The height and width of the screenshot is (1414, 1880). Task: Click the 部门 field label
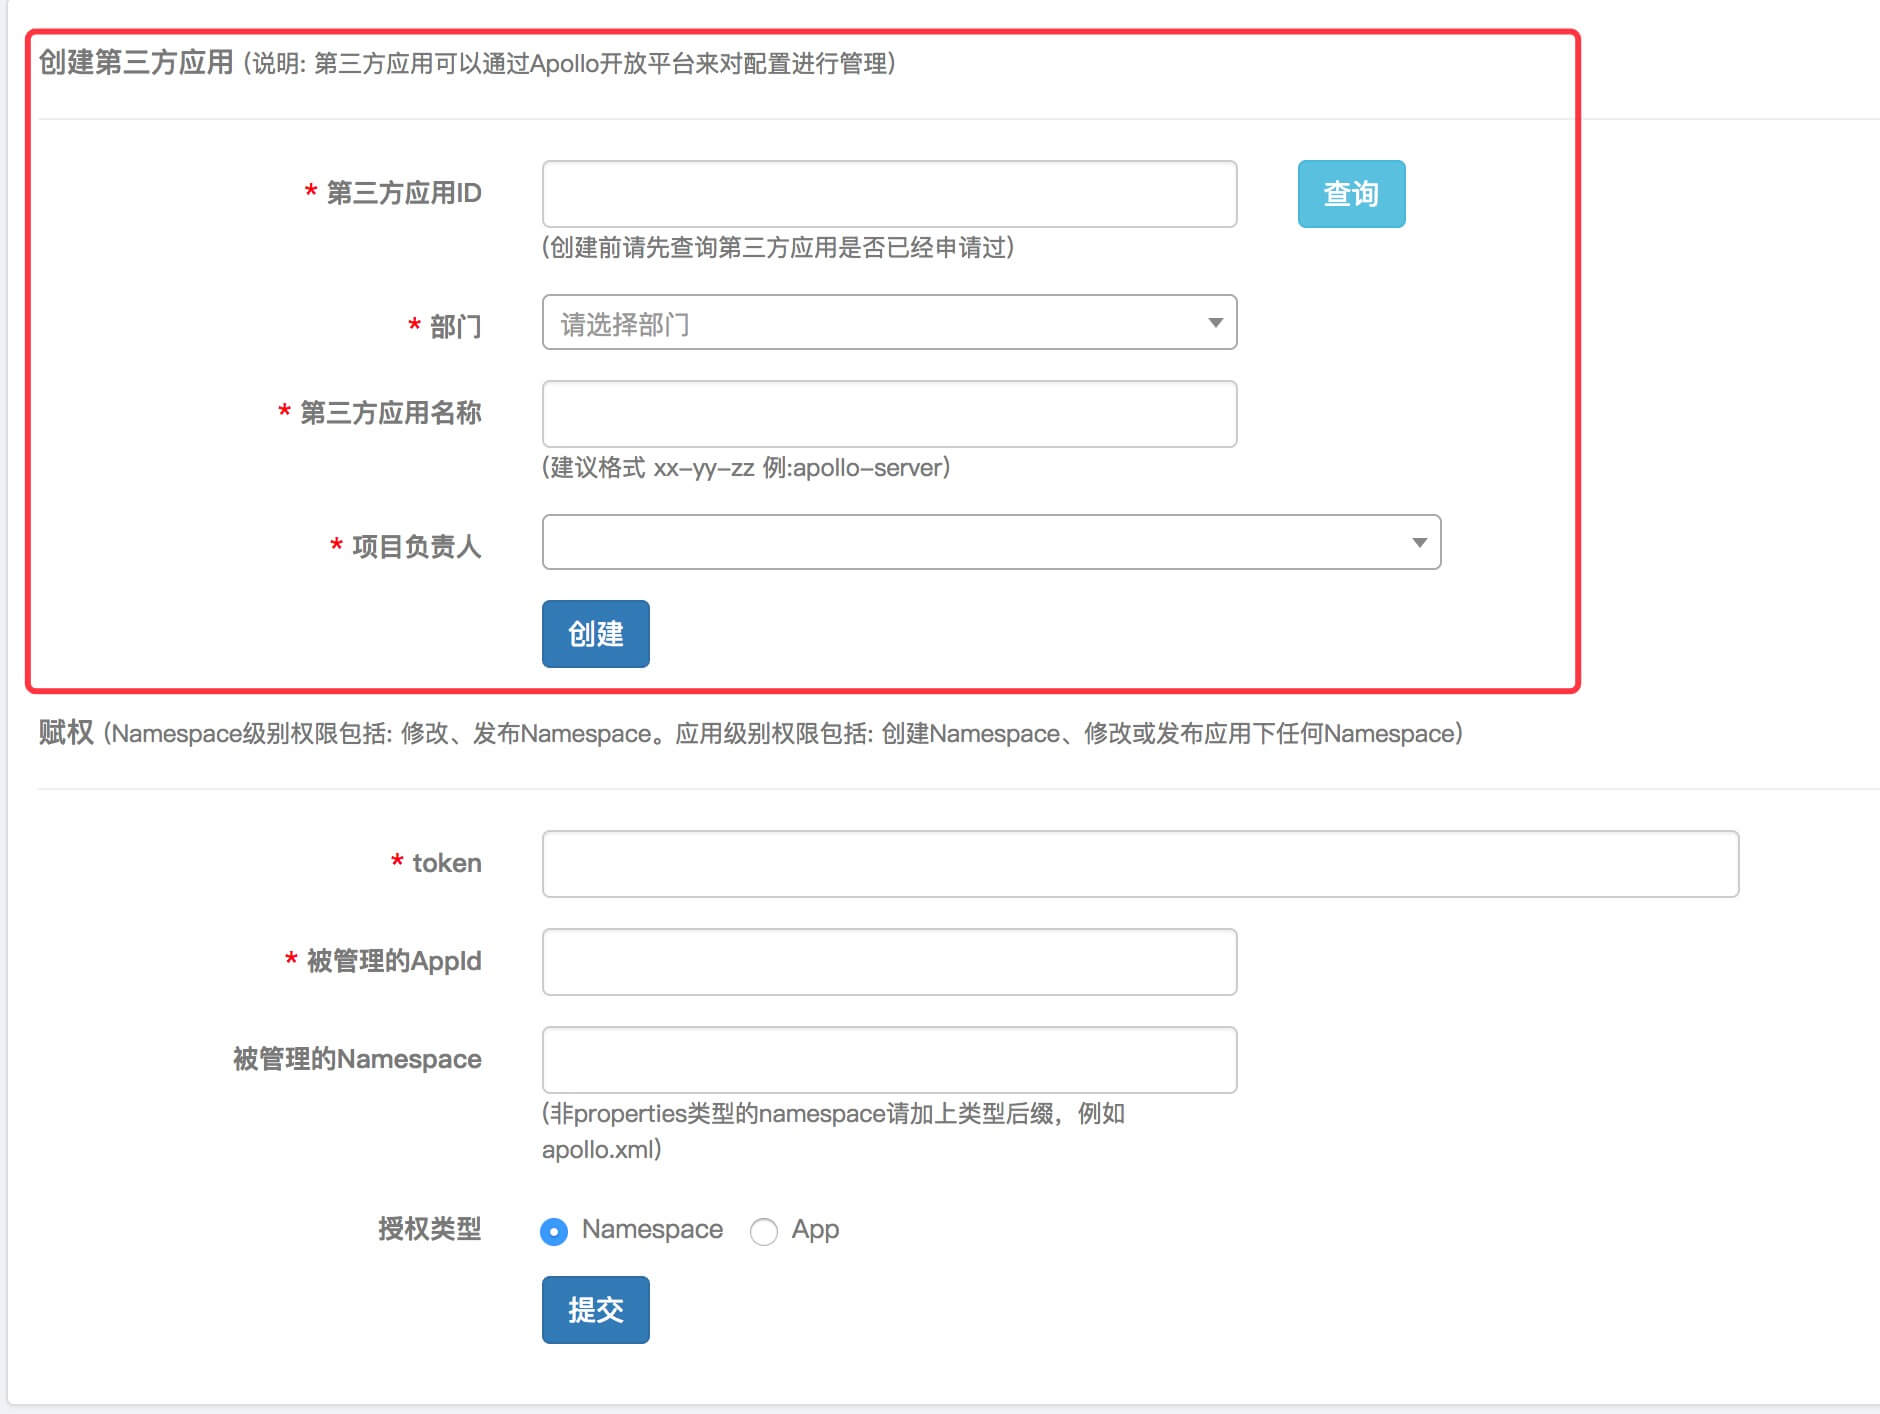click(x=456, y=326)
